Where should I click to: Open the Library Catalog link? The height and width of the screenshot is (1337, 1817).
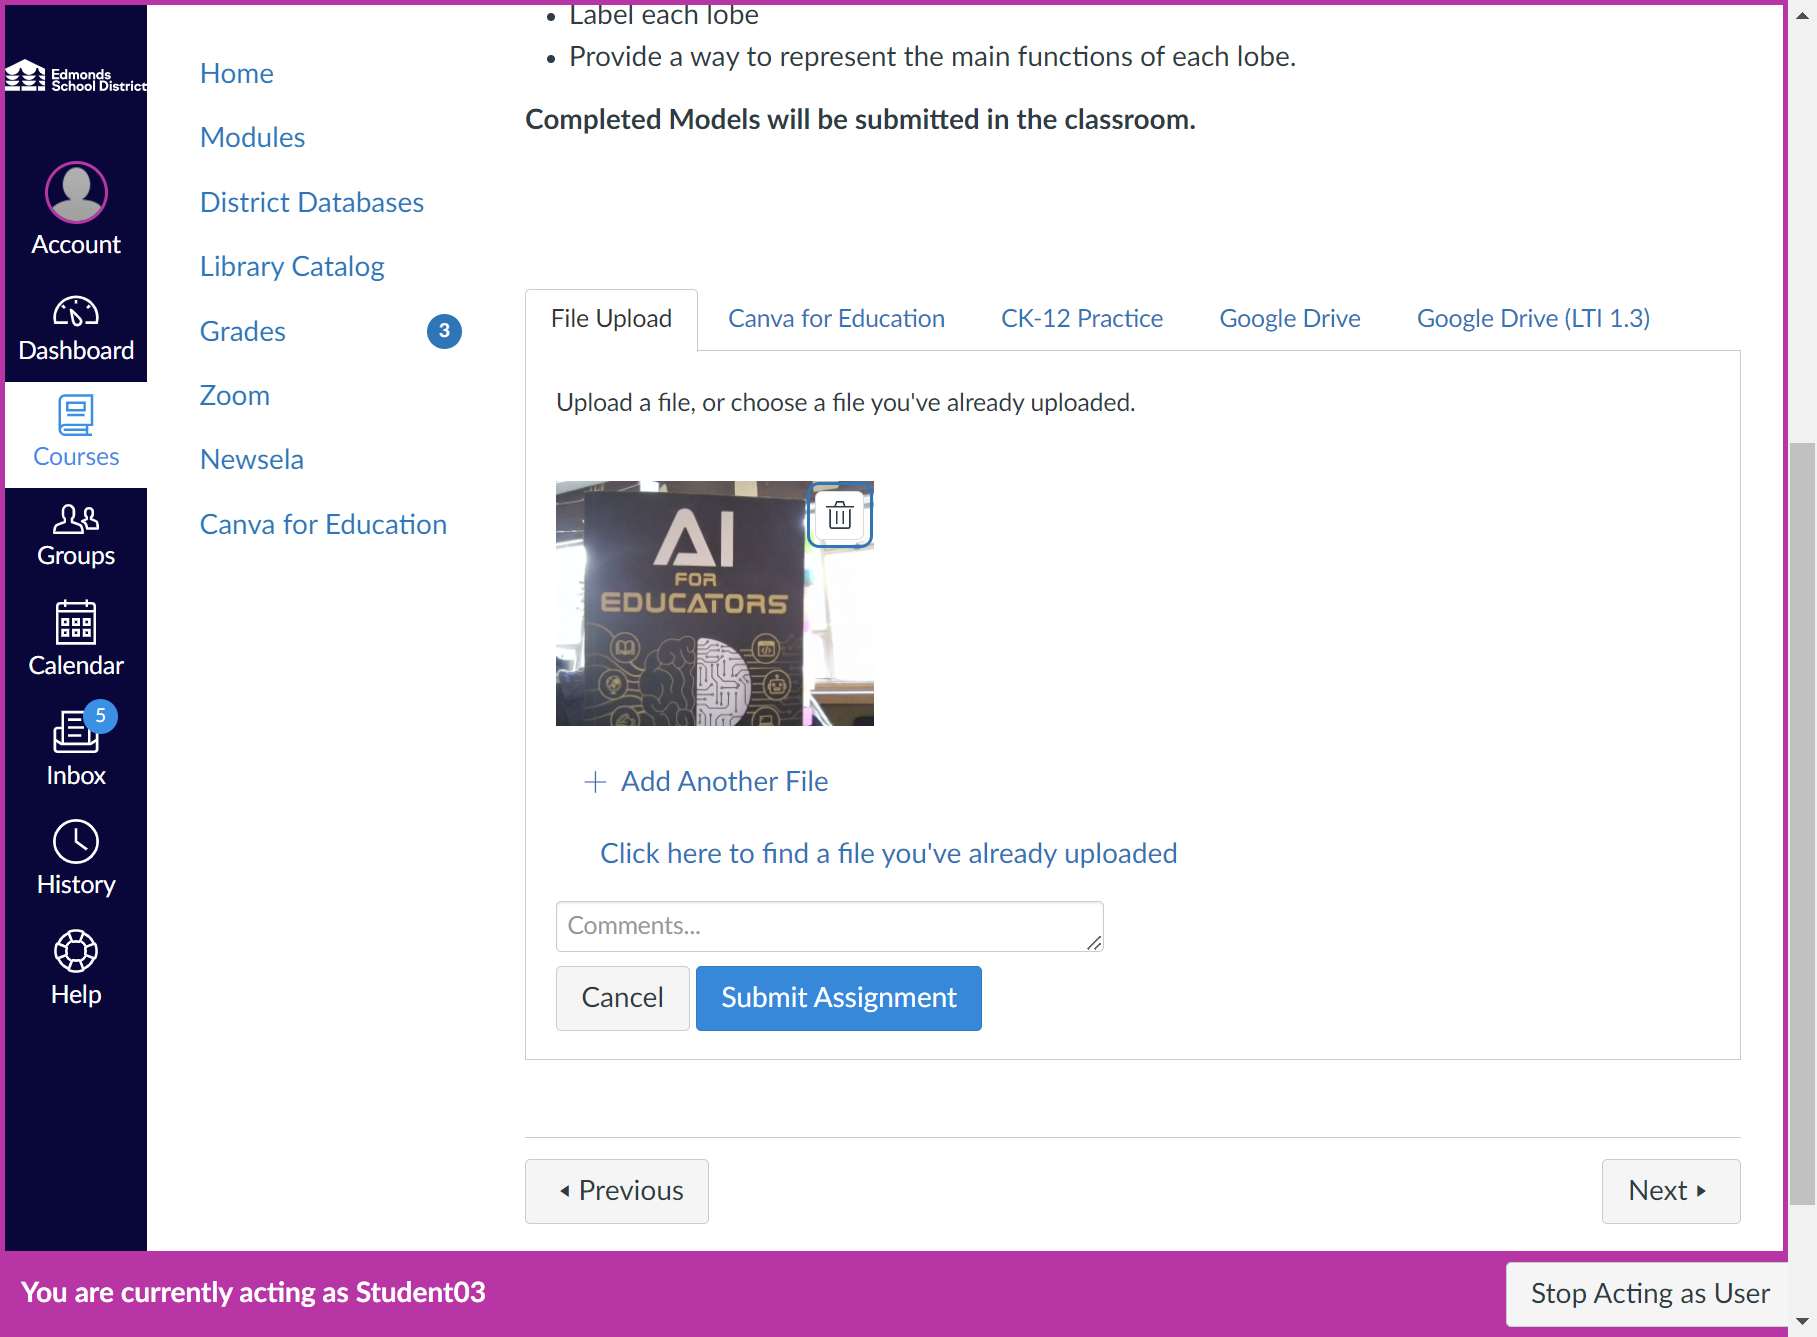pos(292,267)
